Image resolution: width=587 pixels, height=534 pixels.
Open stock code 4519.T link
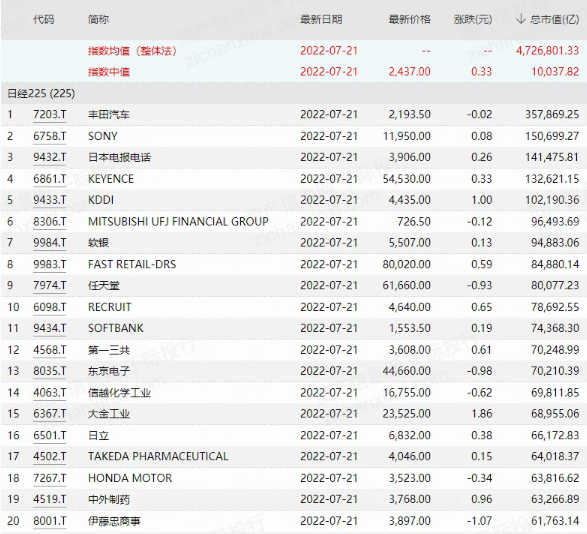point(49,498)
